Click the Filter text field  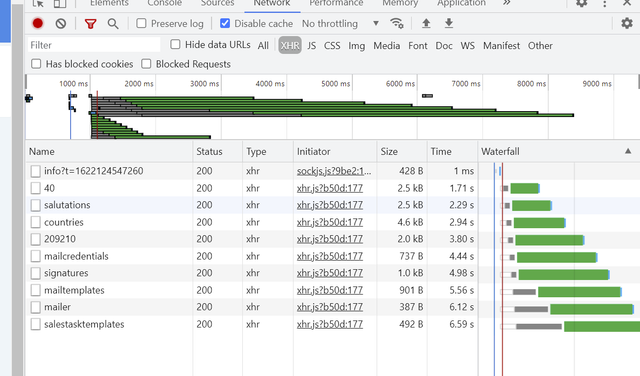click(94, 45)
